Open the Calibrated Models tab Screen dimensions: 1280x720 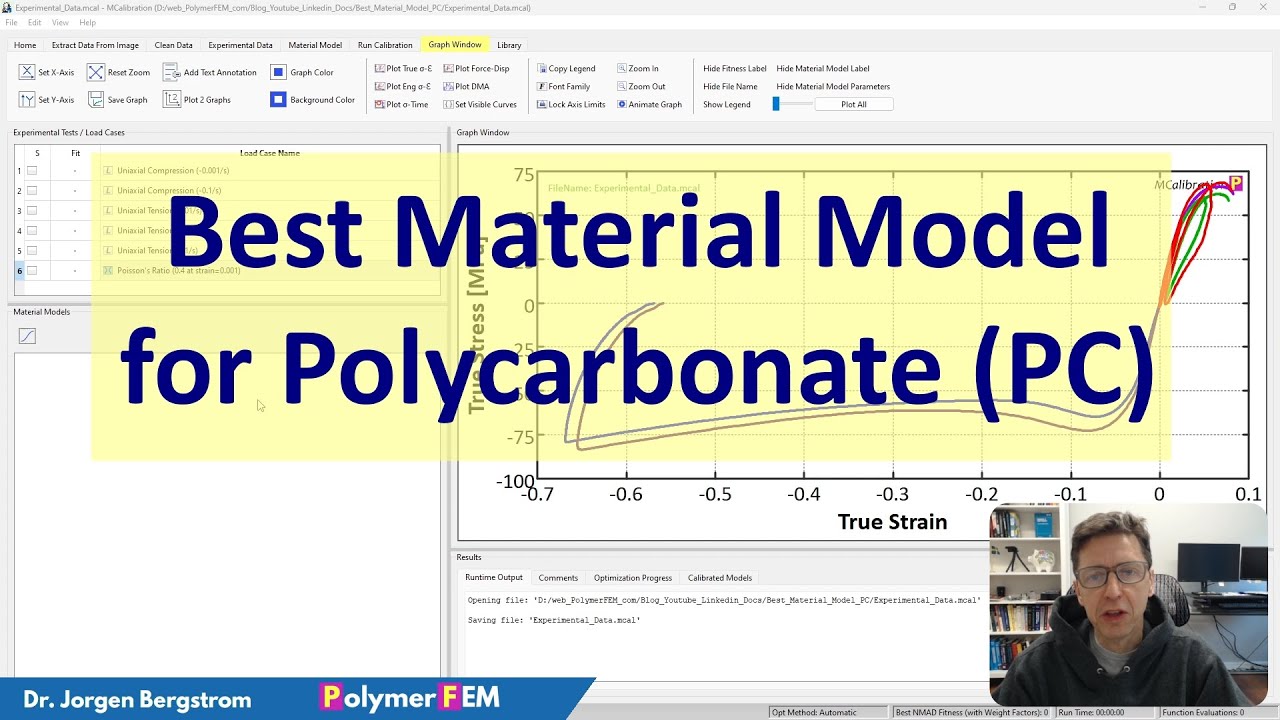tap(720, 577)
